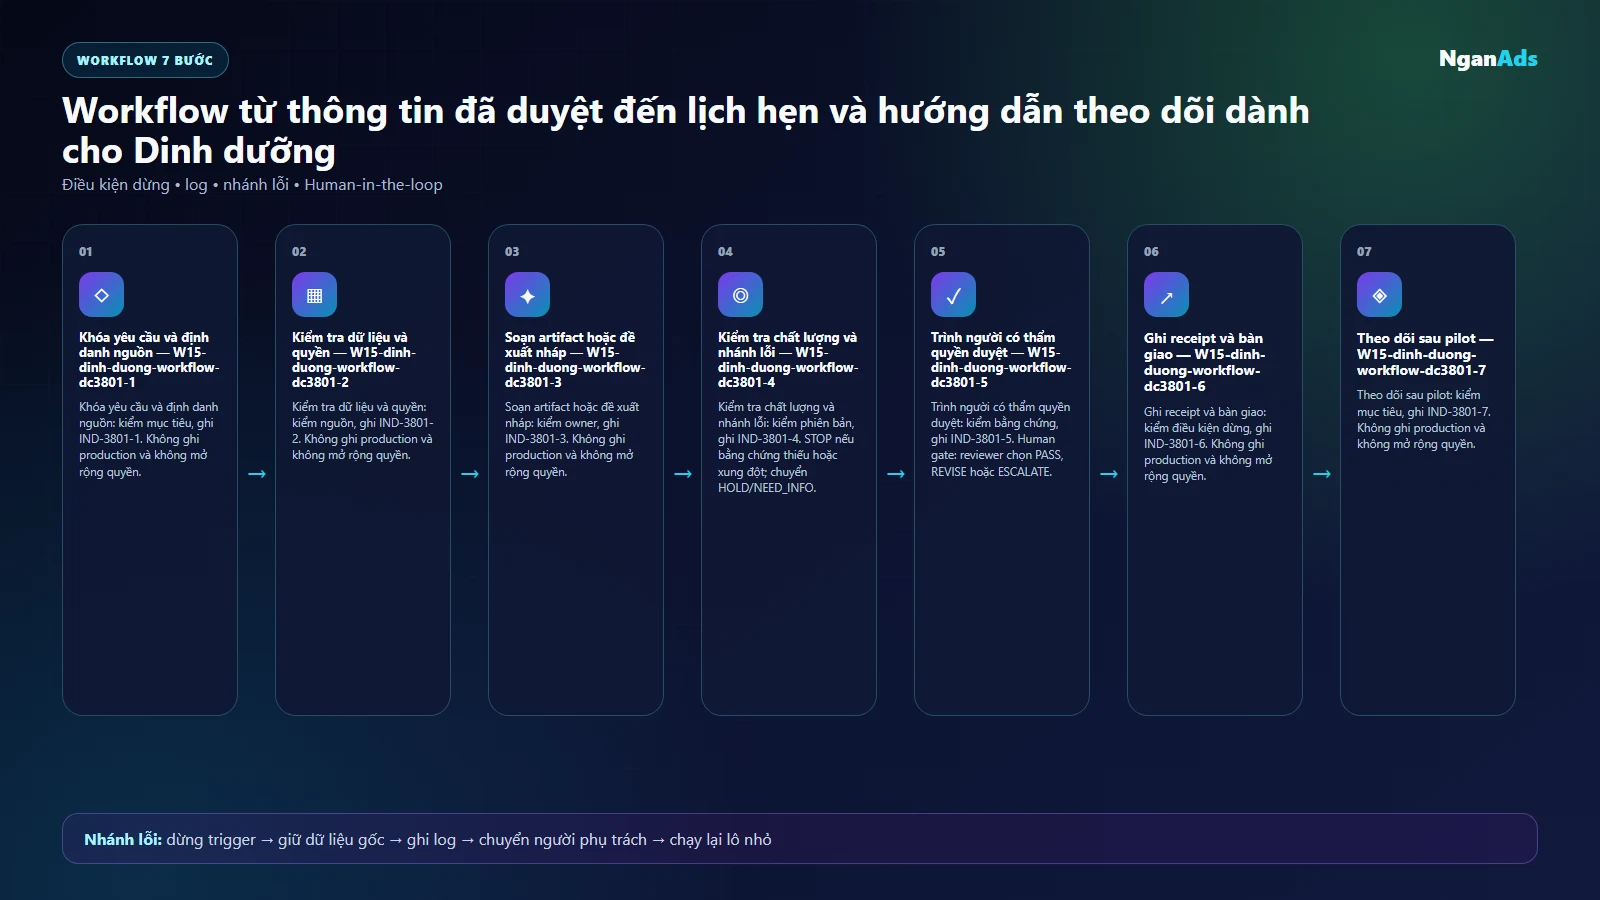Click step 01 description mentioning IND-3801-1

click(x=149, y=439)
